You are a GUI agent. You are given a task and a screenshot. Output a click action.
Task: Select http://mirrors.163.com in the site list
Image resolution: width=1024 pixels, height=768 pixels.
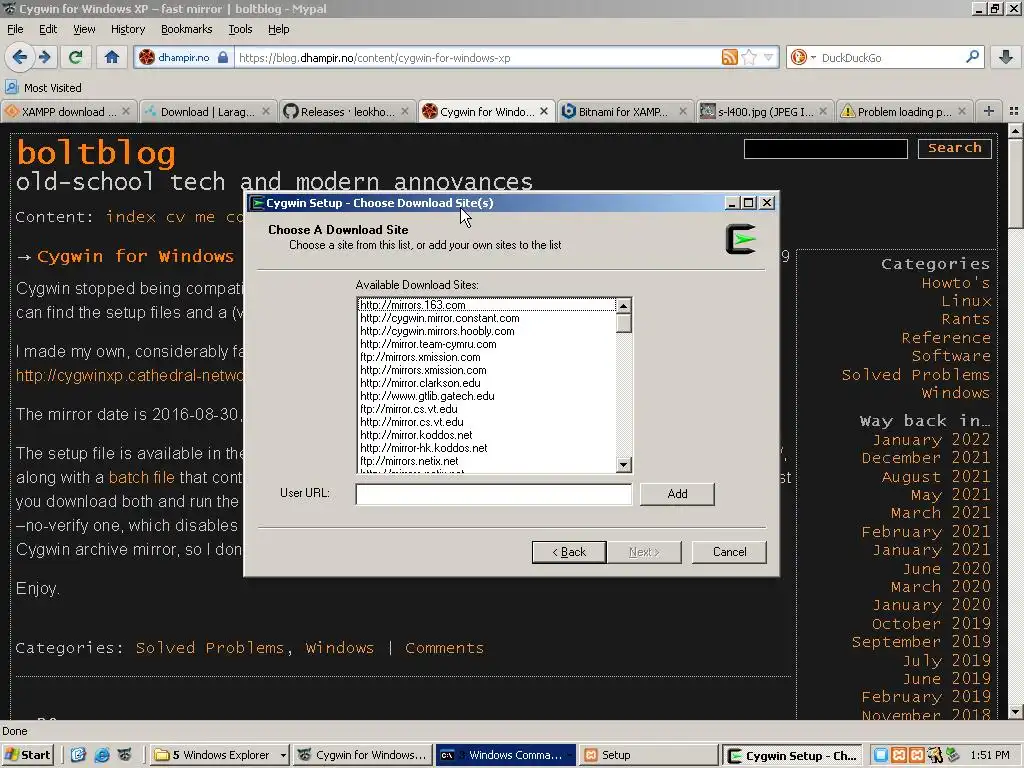pyautogui.click(x=487, y=305)
